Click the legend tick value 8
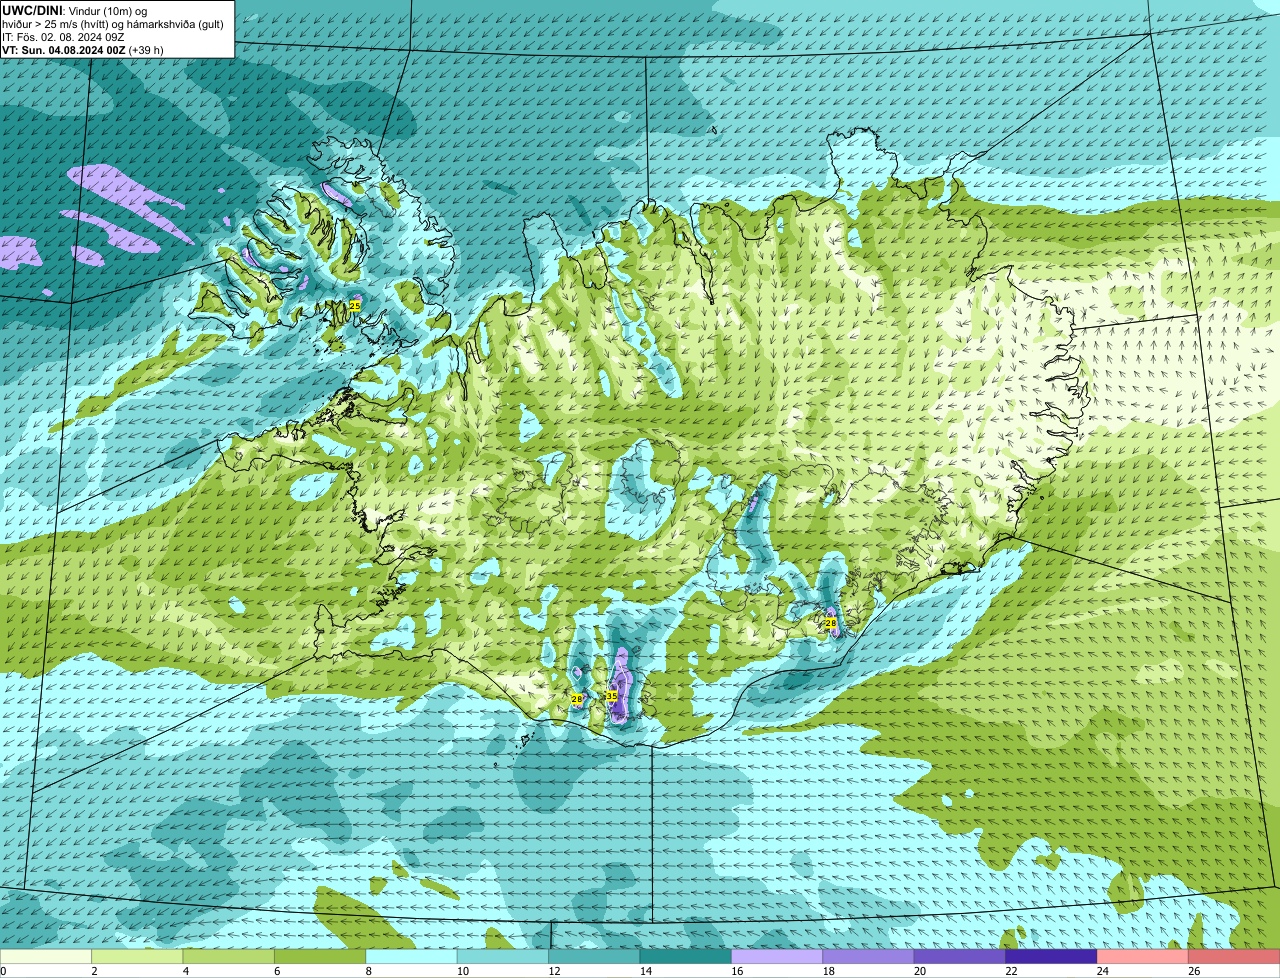Screen dimensions: 1280x978 tap(367, 970)
